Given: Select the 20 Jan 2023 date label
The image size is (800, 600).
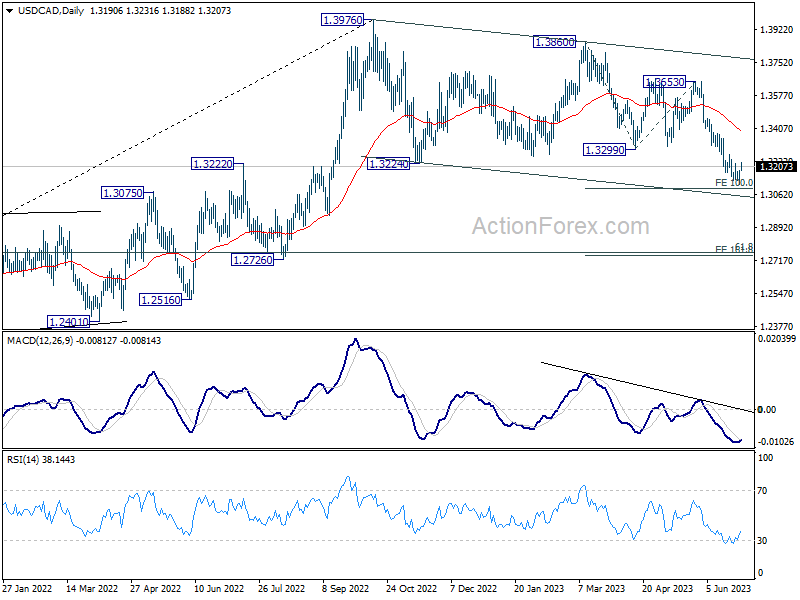Looking at the screenshot, I should pyautogui.click(x=539, y=588).
